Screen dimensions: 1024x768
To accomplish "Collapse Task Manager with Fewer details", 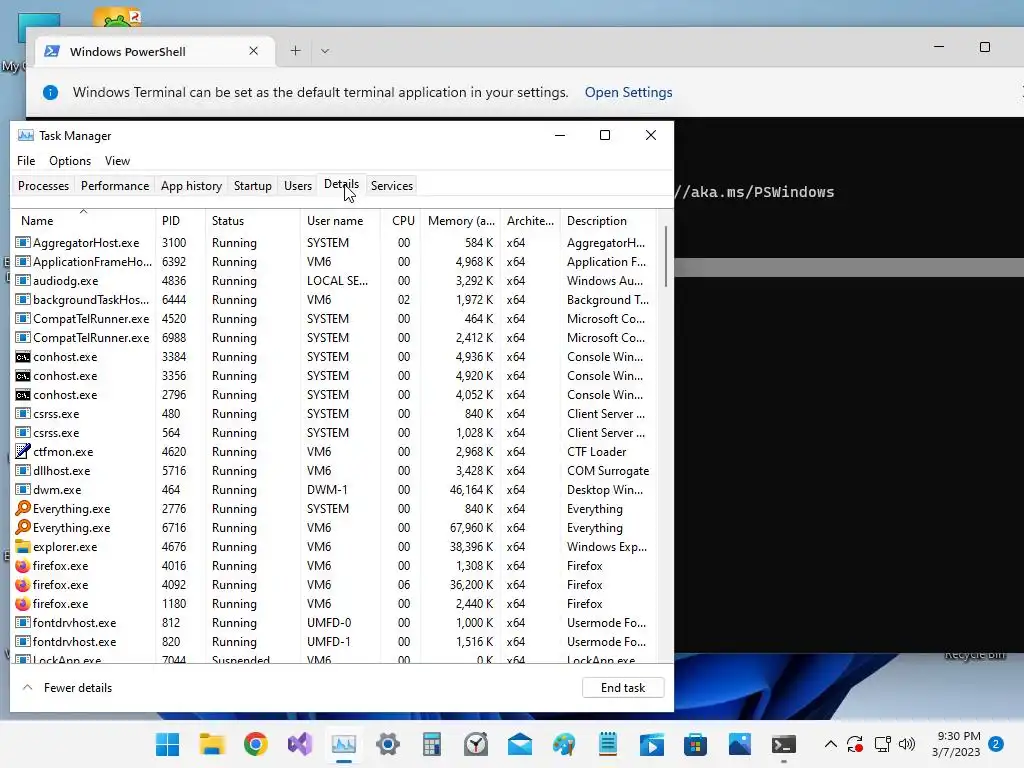I will coord(67,688).
